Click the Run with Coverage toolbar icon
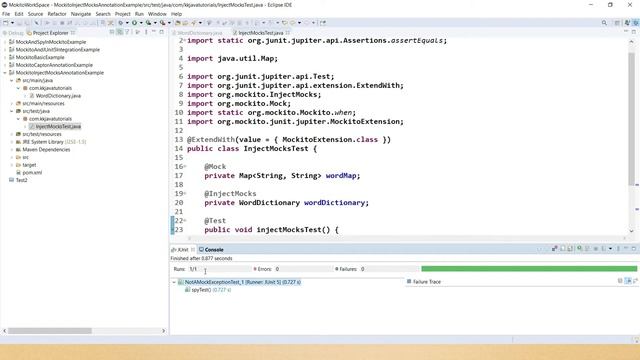 pyautogui.click(x=148, y=23)
